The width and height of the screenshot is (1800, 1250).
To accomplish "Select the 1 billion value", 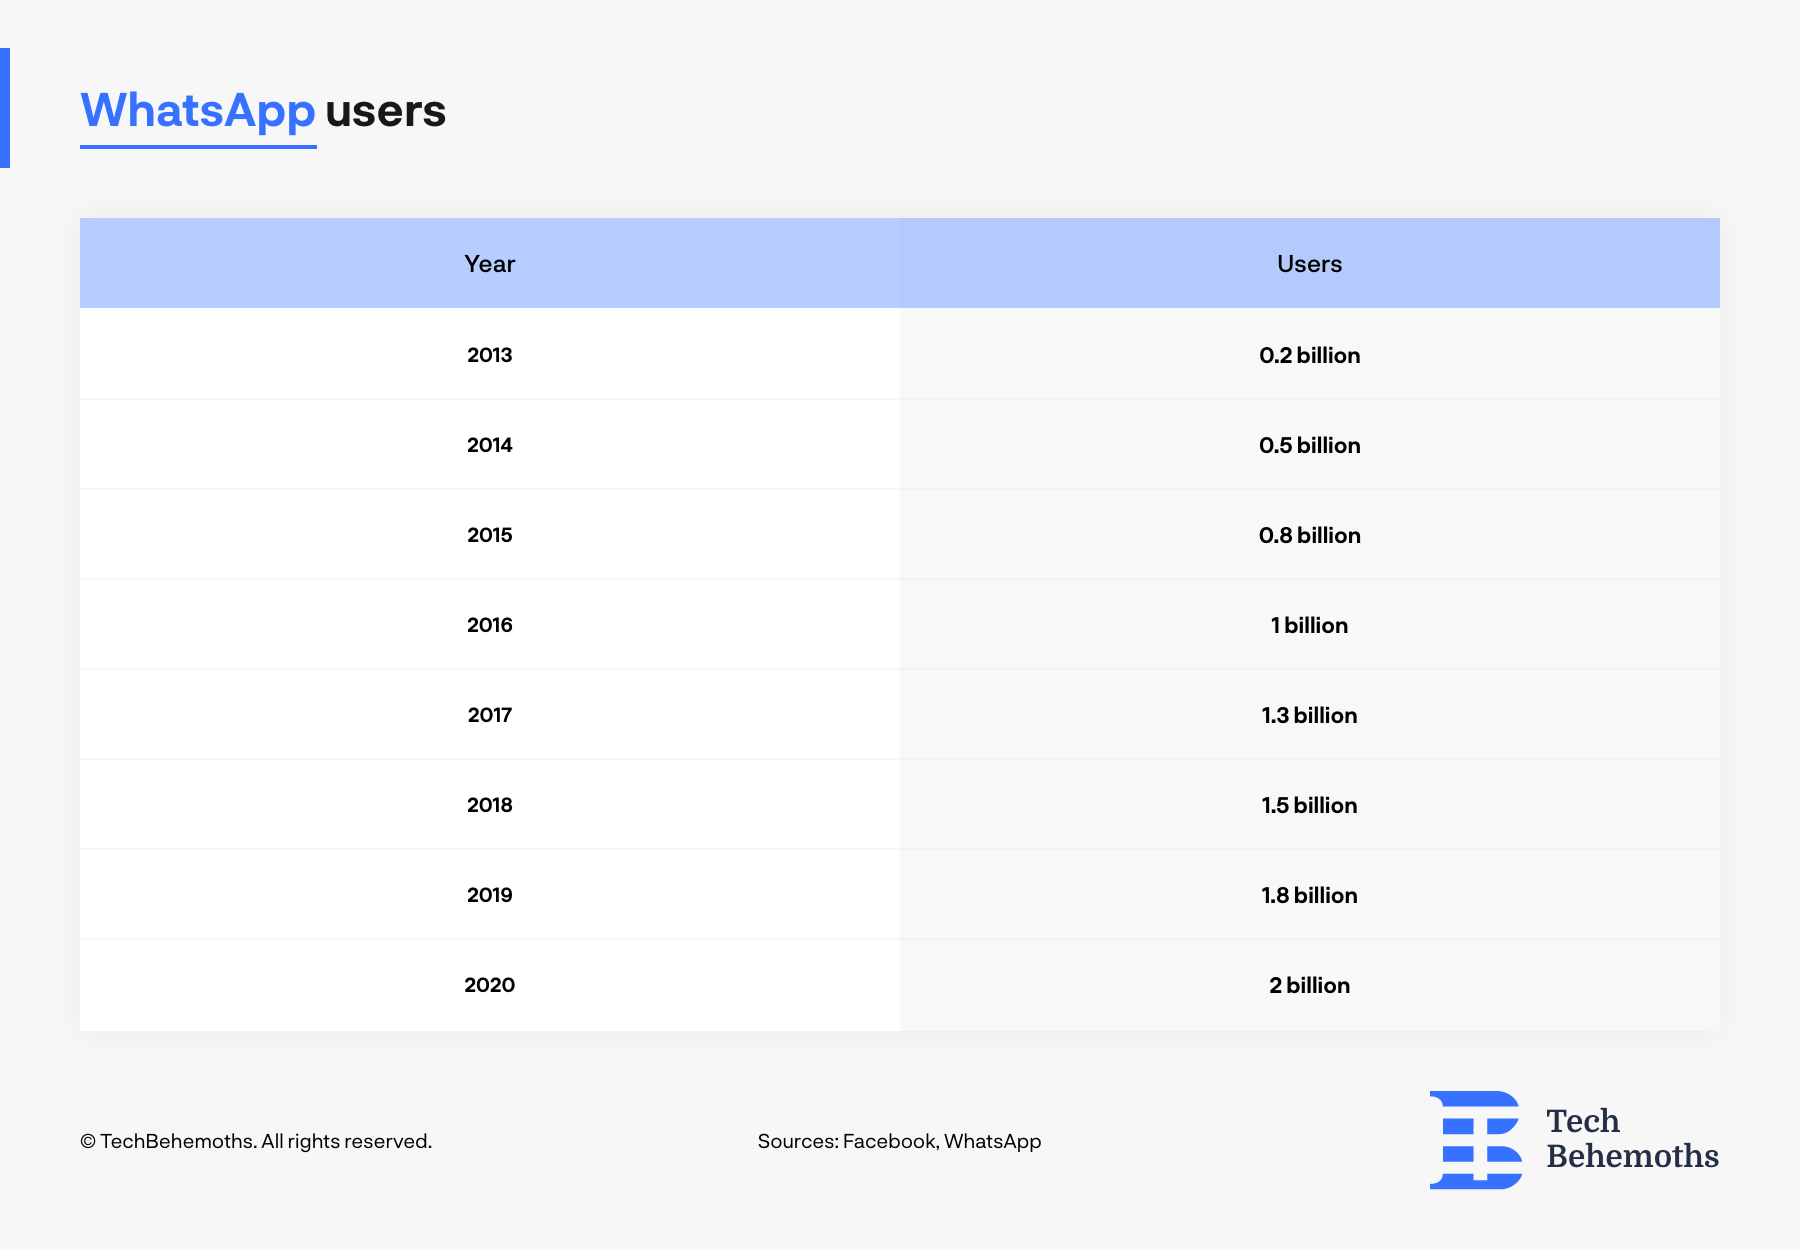I will 1310,625.
